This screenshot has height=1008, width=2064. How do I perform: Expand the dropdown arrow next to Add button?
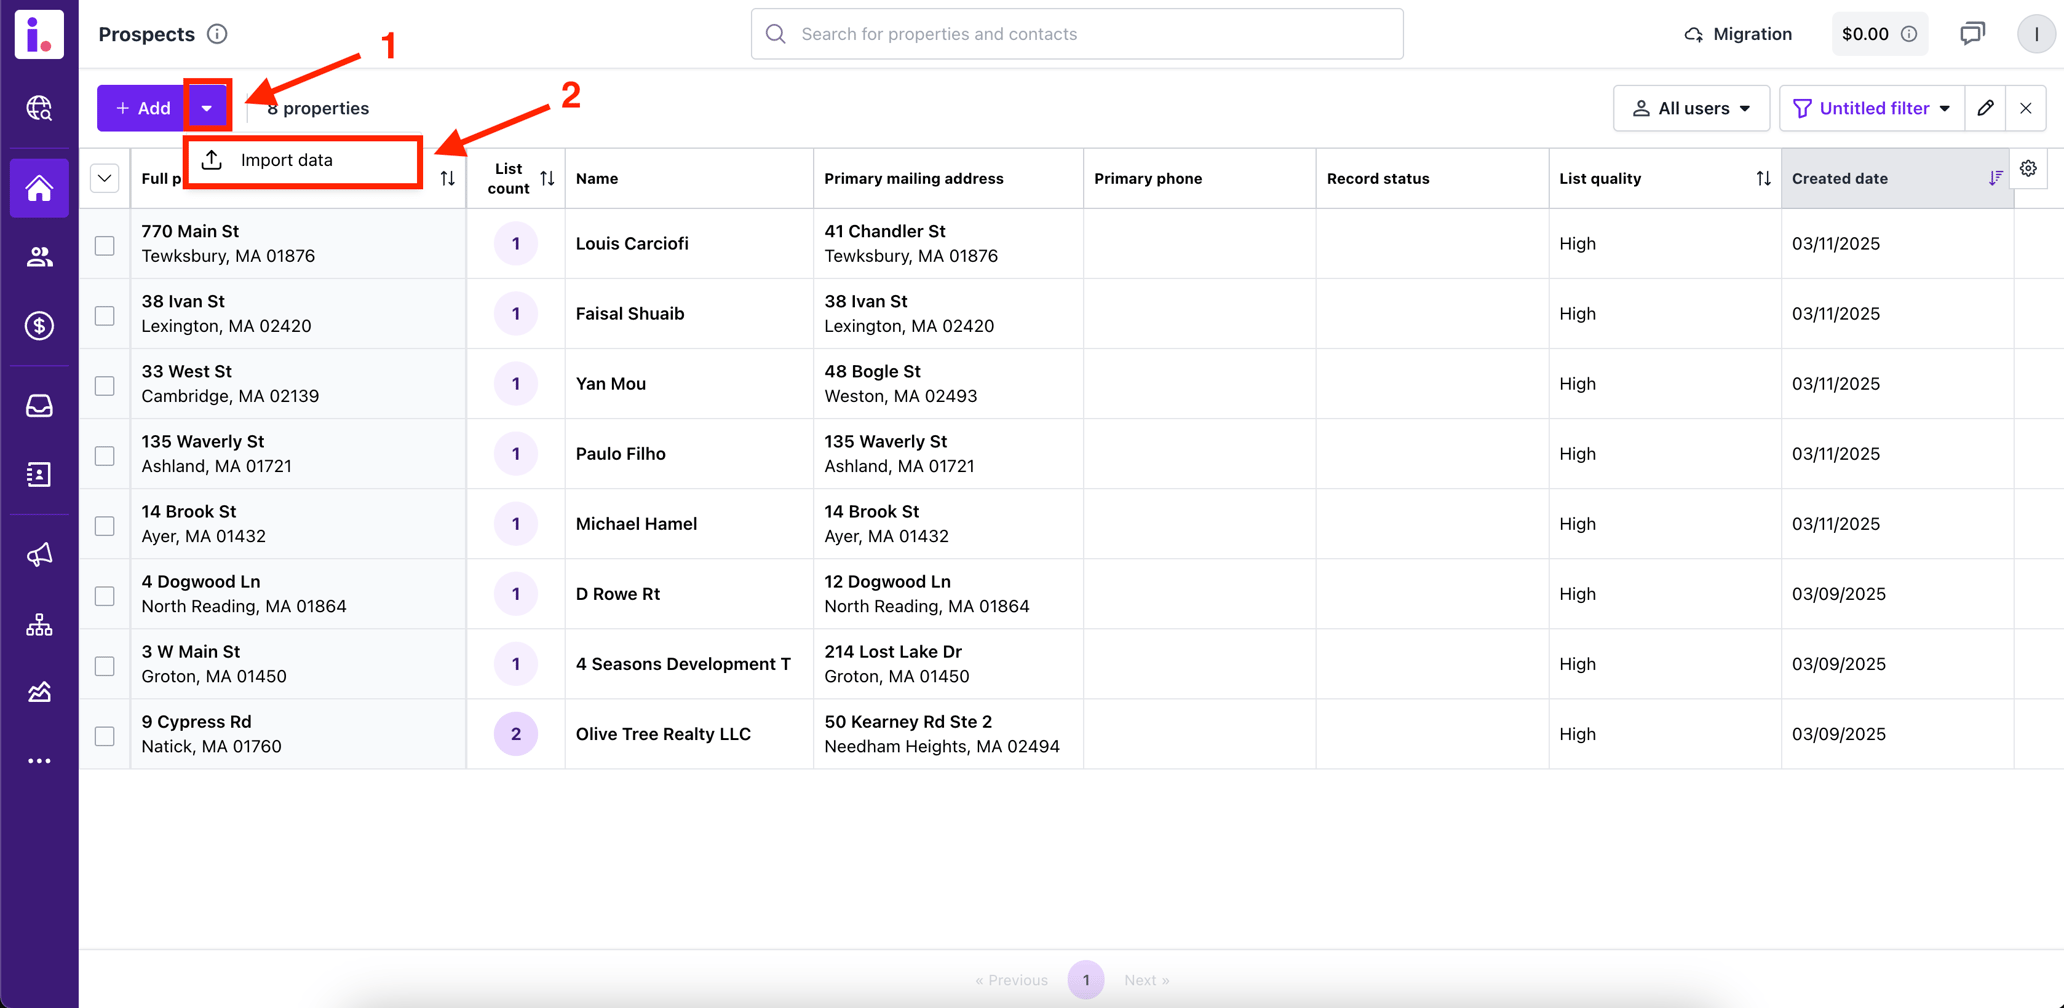207,106
